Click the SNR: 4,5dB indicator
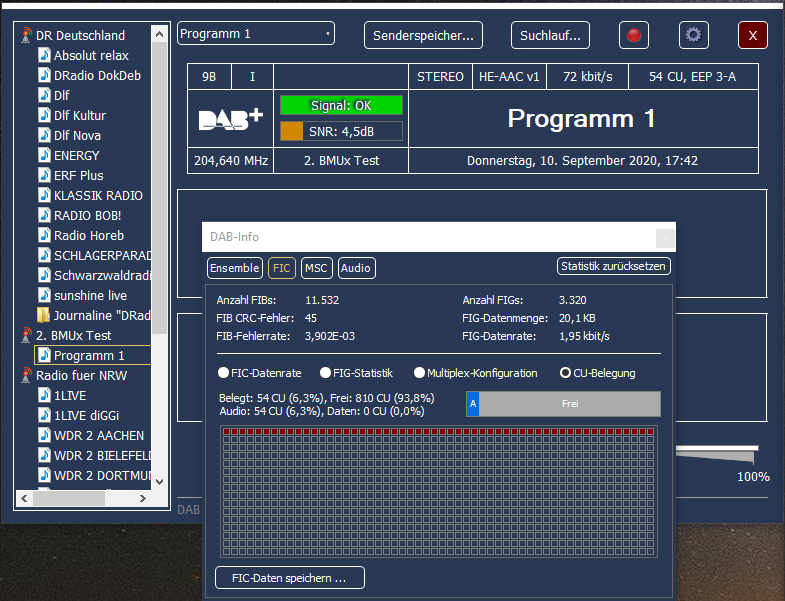 pyautogui.click(x=341, y=131)
